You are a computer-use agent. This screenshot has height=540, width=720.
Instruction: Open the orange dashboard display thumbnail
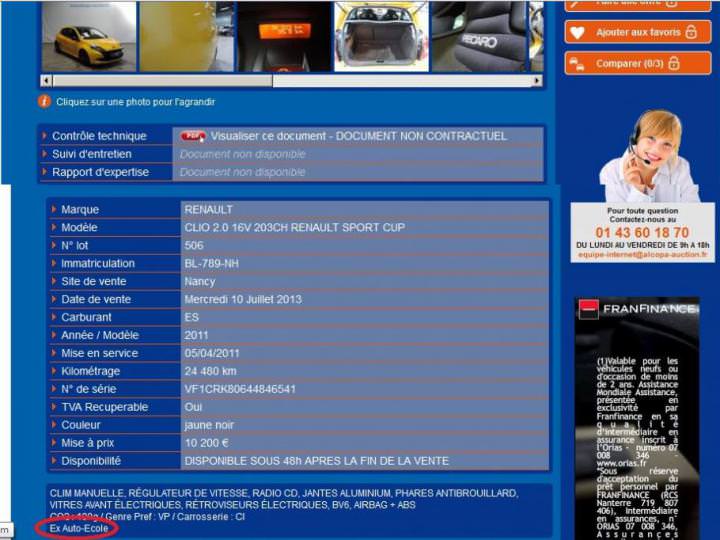(284, 37)
